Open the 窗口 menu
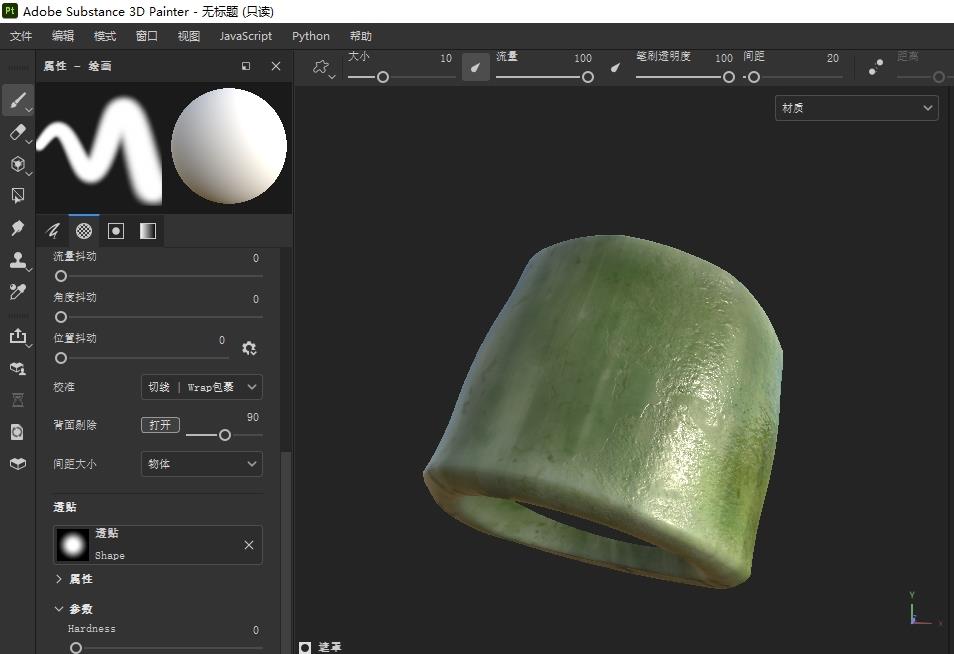 [x=147, y=36]
